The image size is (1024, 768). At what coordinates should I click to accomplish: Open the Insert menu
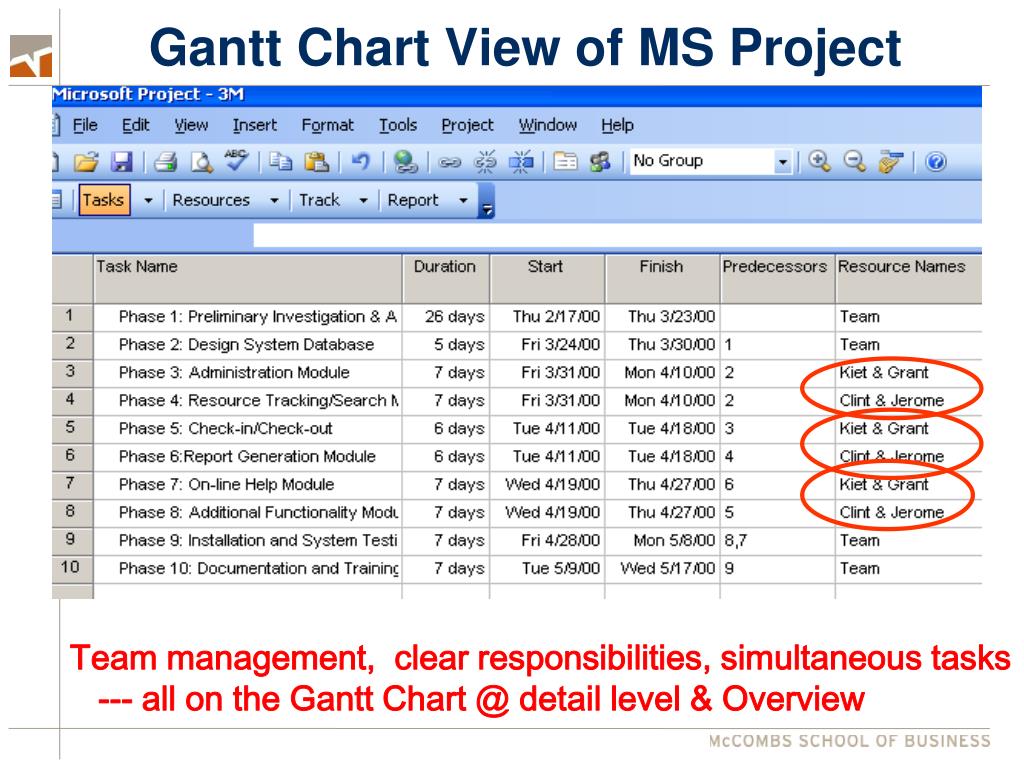(x=255, y=125)
